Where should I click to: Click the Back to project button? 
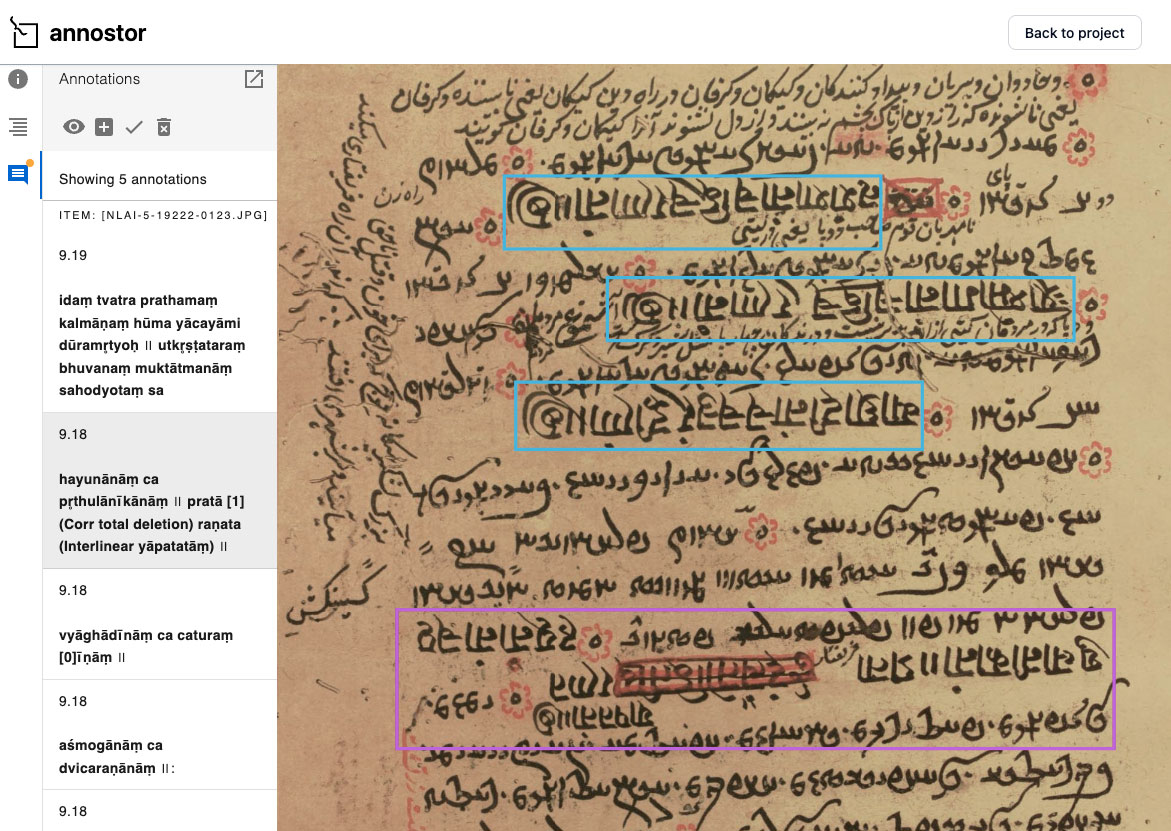point(1074,33)
